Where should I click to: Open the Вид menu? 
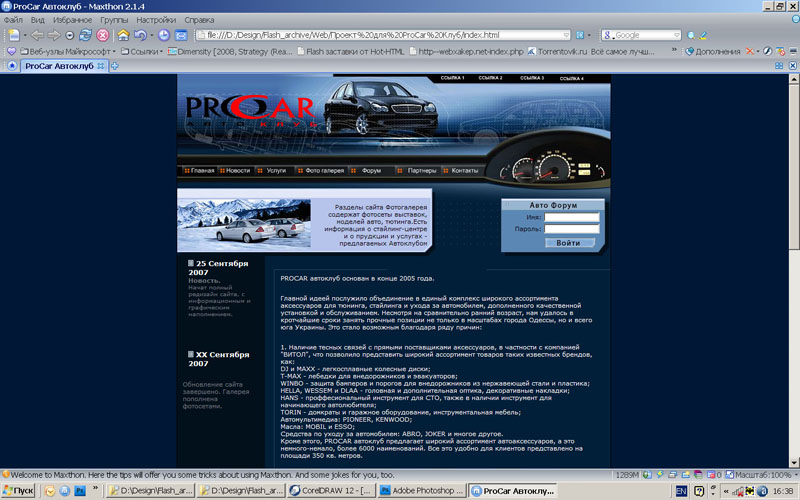pyautogui.click(x=38, y=20)
